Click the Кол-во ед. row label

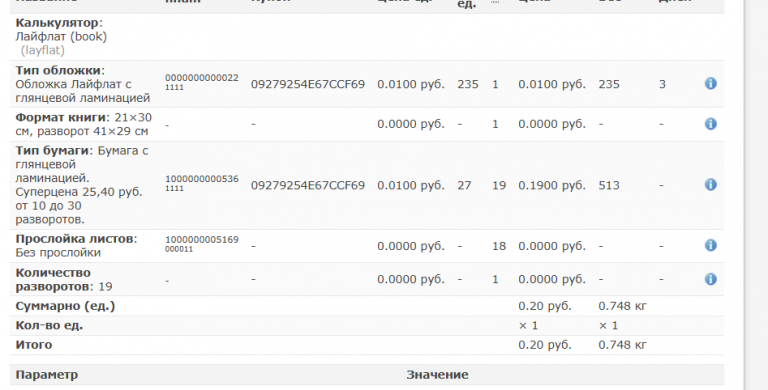point(49,325)
